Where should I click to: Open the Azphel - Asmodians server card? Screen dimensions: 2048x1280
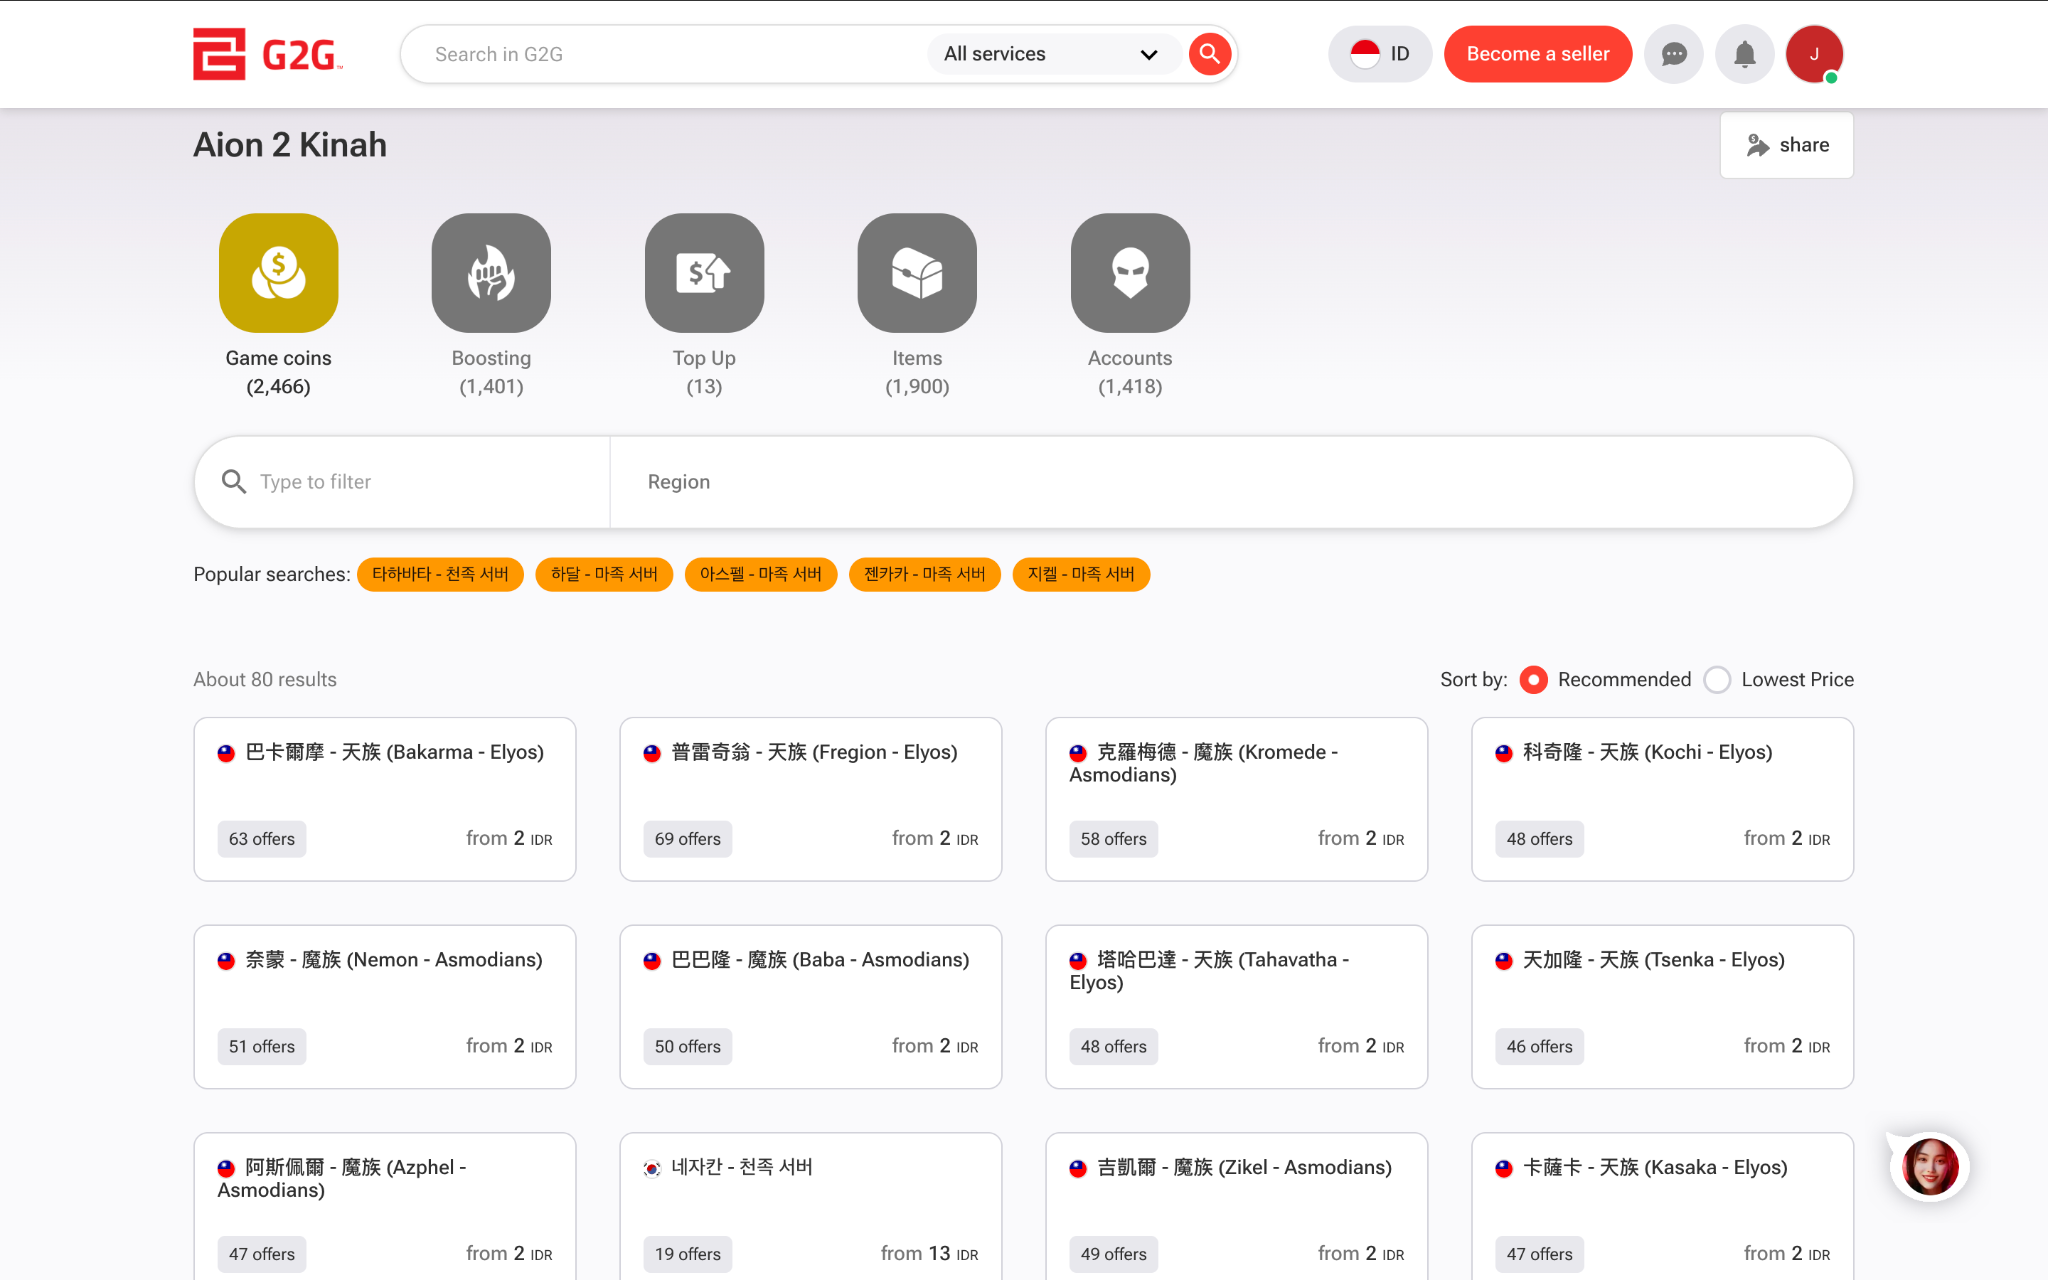[x=385, y=1207]
